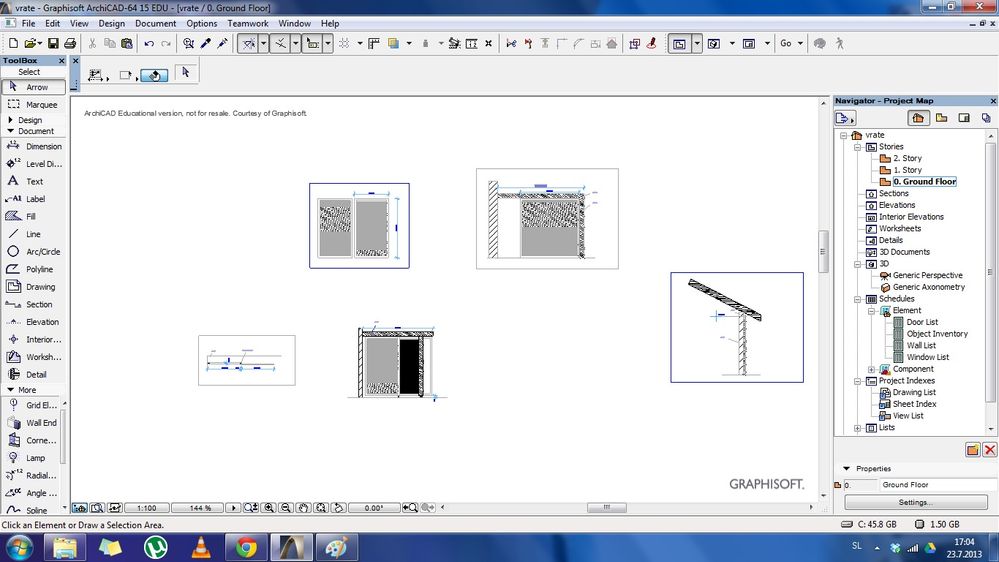Click the Print icon in toolbar
This screenshot has width=999, height=562.
70,43
